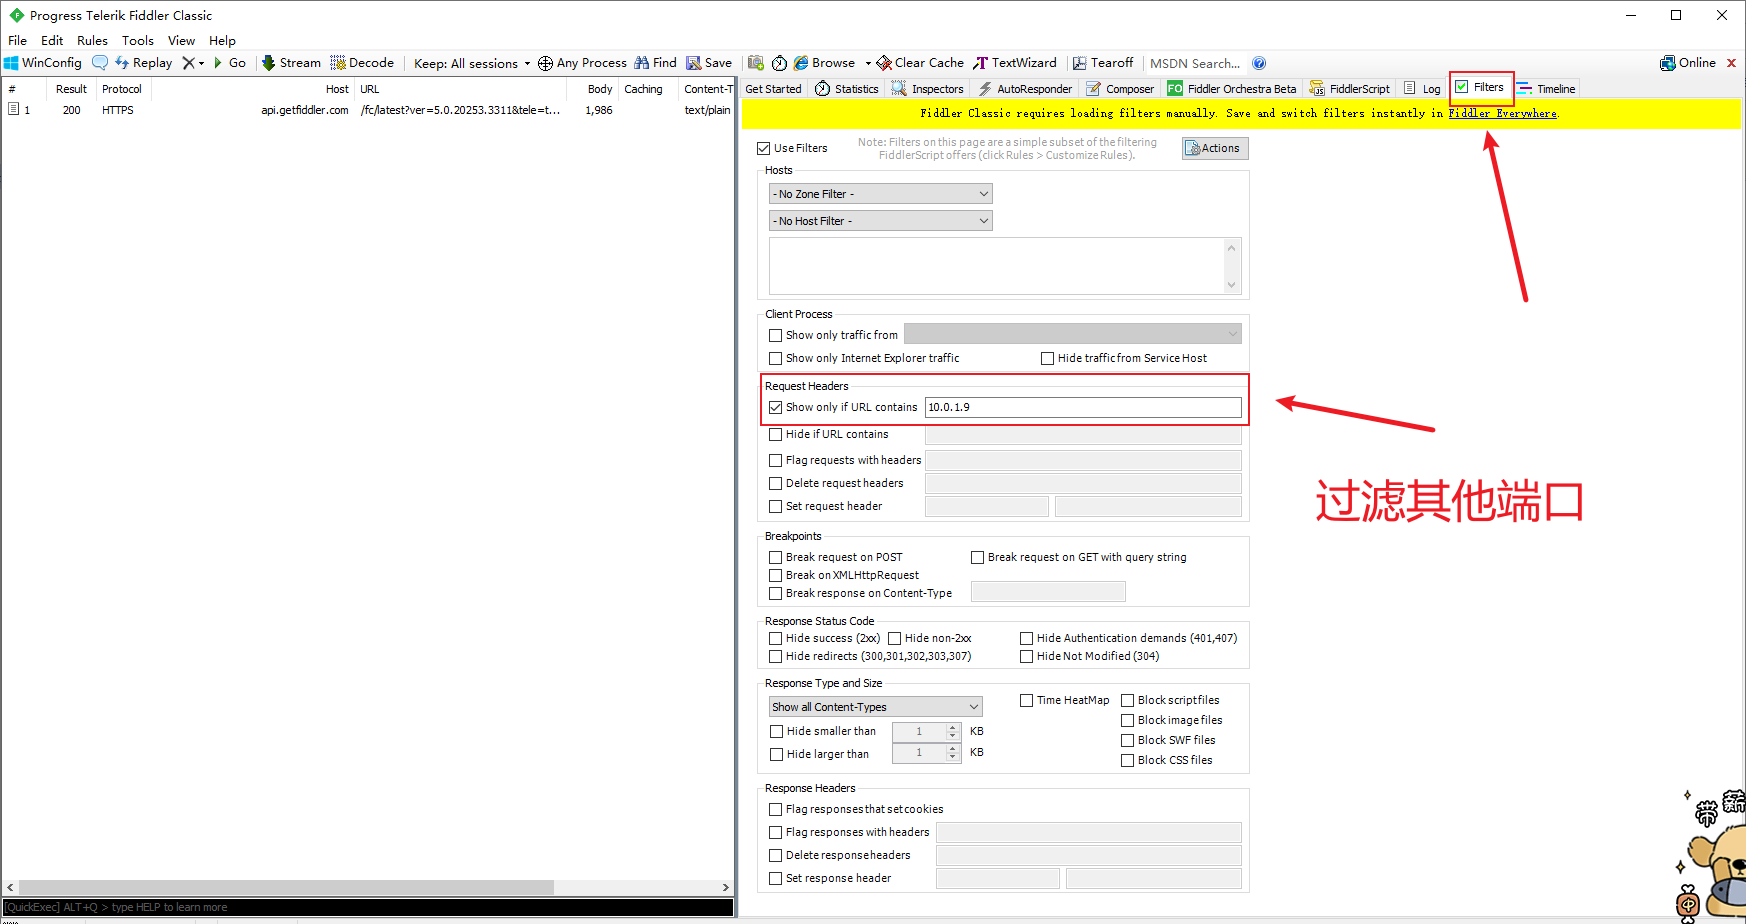Check Hide success (2xx) checkbox
This screenshot has height=924, width=1746.
point(775,638)
